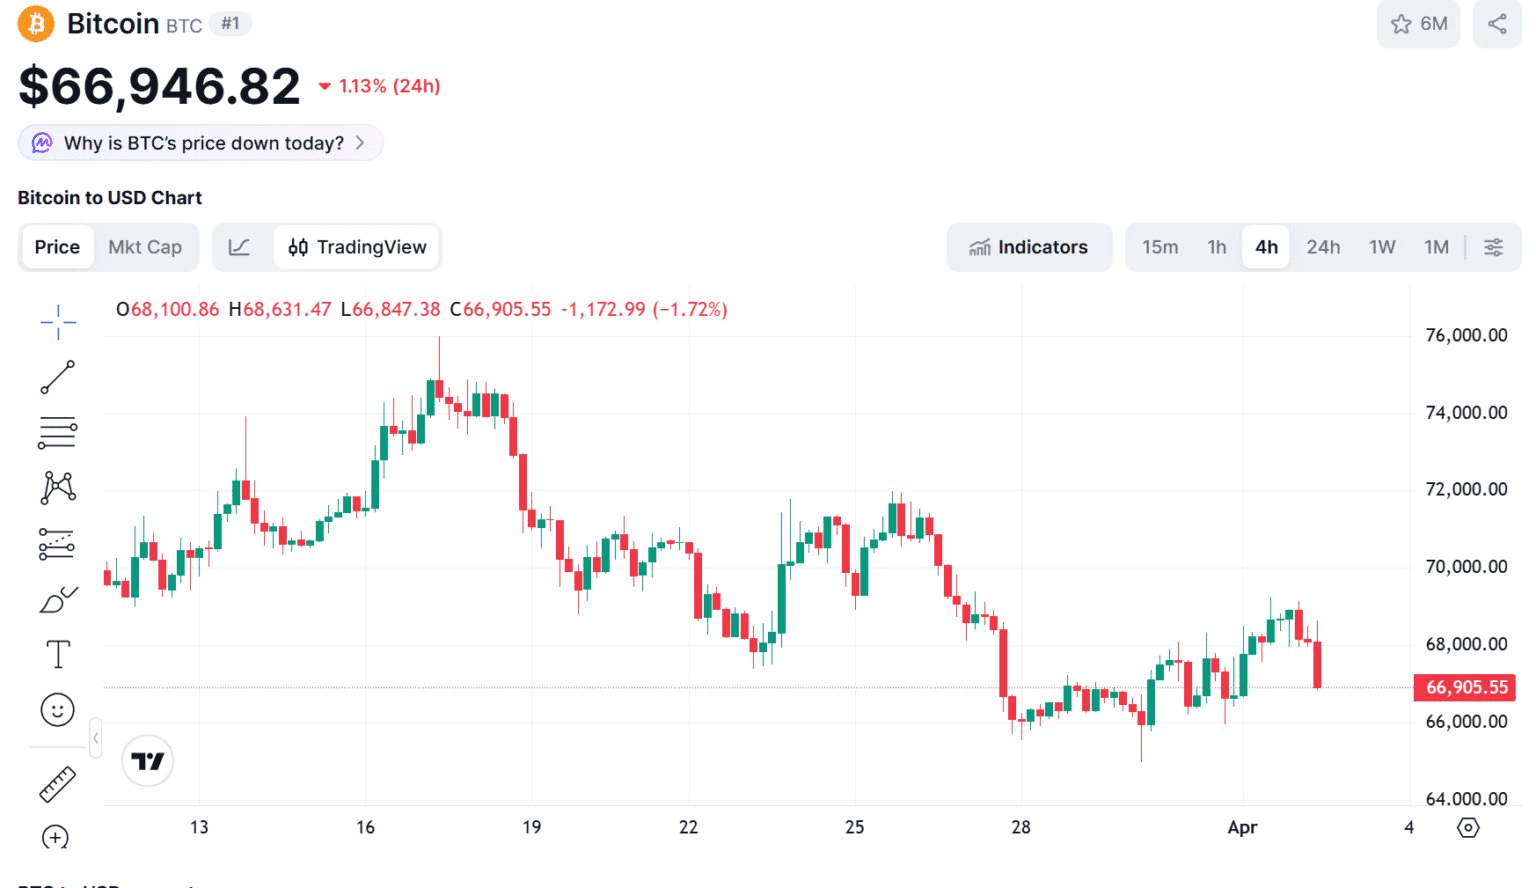Open the Fibonacci retracement tool
The width and height of the screenshot is (1536, 888).
58,432
